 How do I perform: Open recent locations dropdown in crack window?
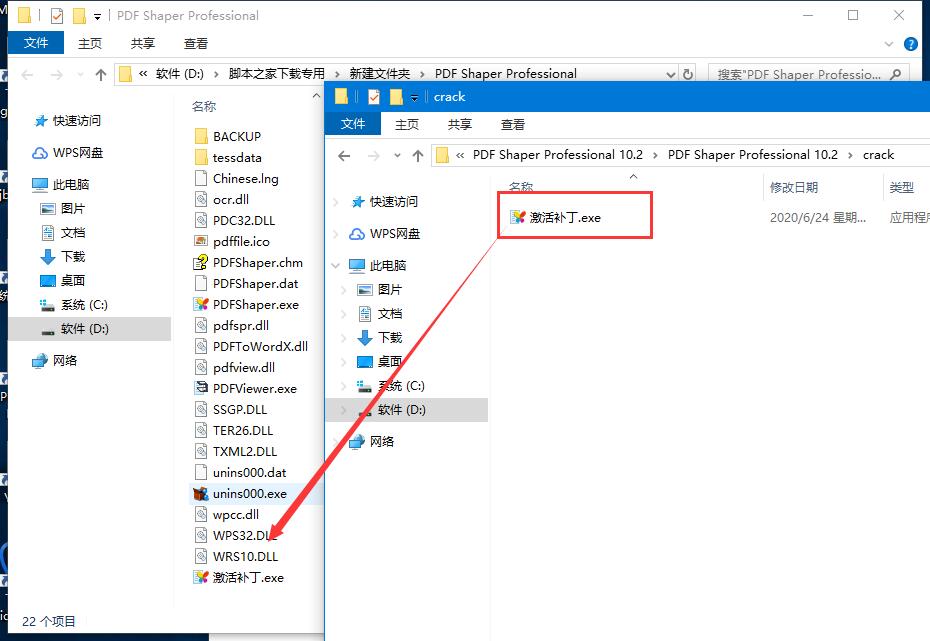[397, 156]
